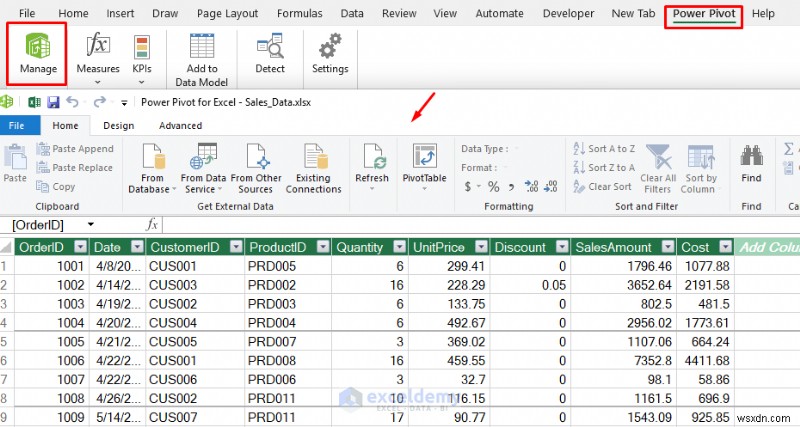Click Add to Data Model icon
800x427 pixels.
click(202, 46)
